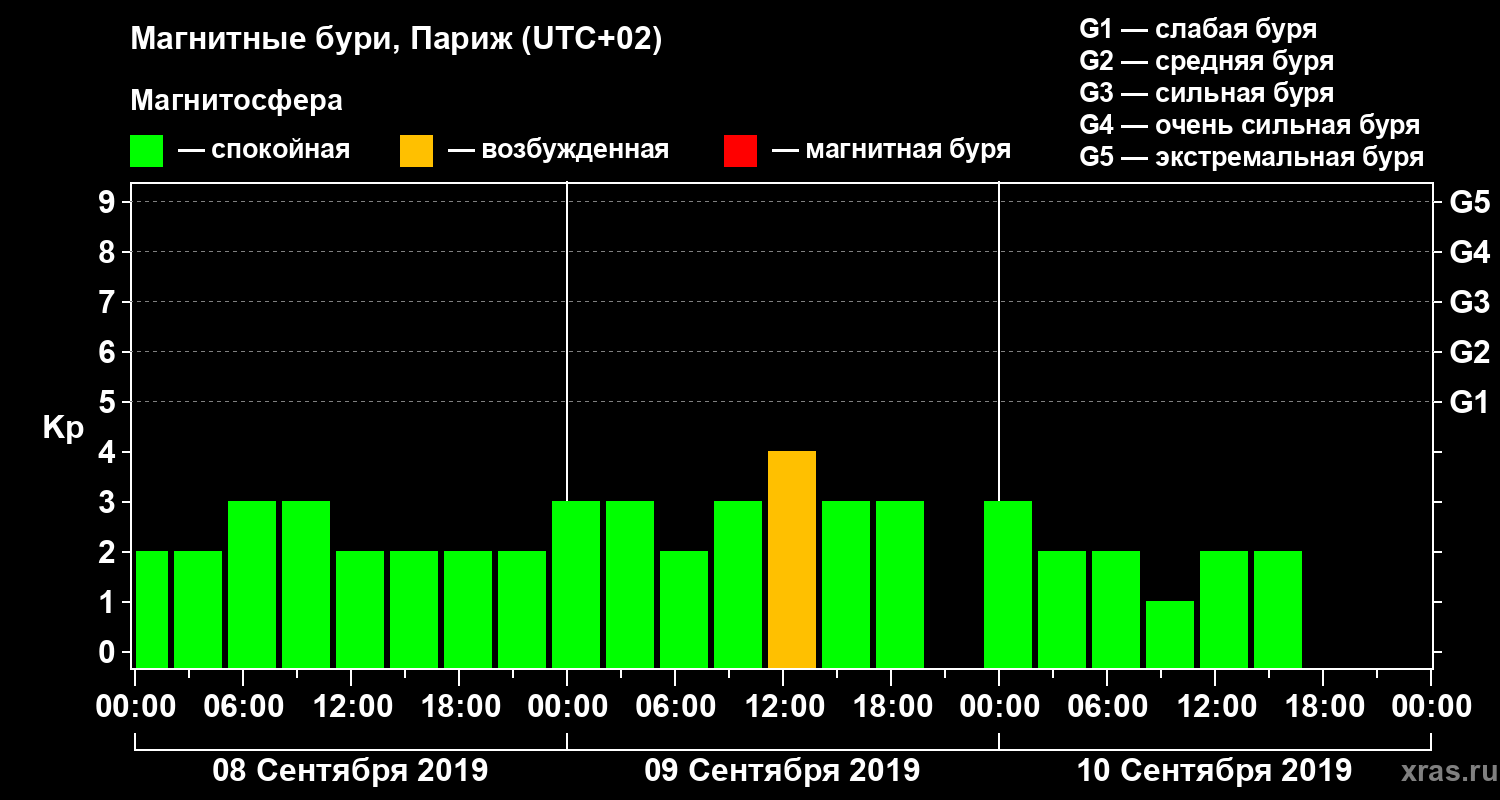
Task: Click the G5 right axis label
Action: 1470,202
